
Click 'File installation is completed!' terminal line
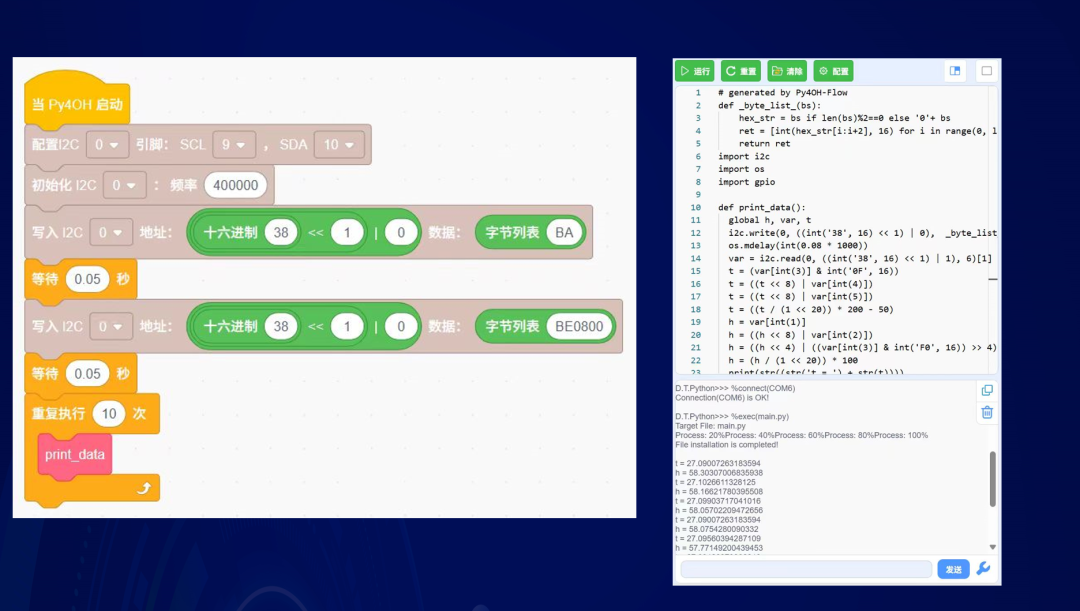tap(727, 444)
